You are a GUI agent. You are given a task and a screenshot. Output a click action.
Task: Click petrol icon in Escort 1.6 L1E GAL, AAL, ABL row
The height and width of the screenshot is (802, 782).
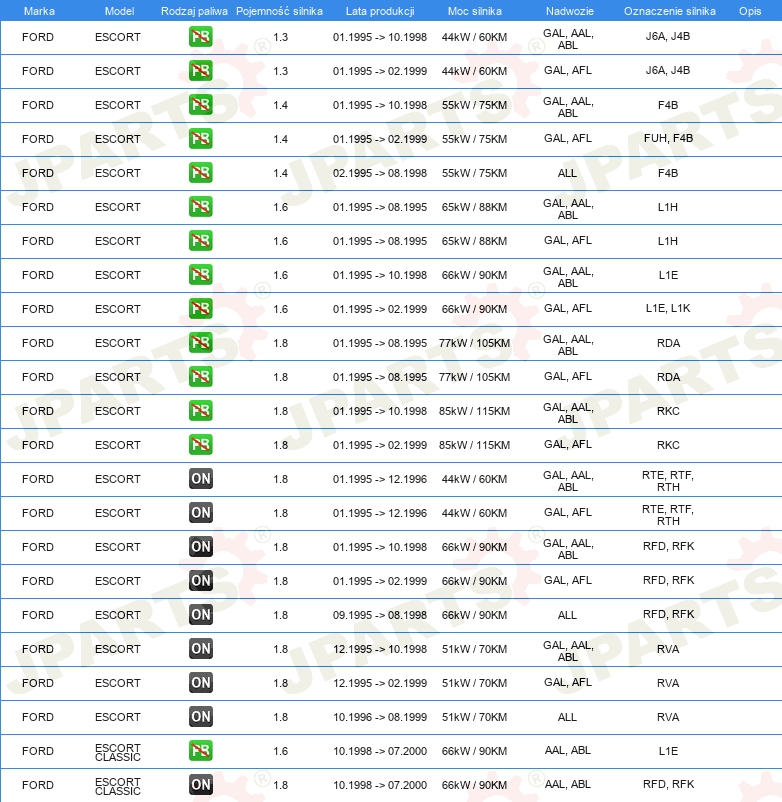coord(200,275)
